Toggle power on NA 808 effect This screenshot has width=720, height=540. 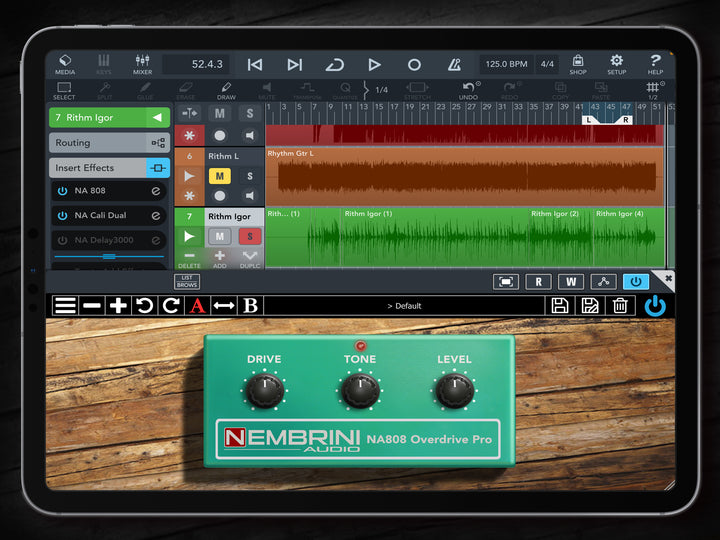point(62,190)
